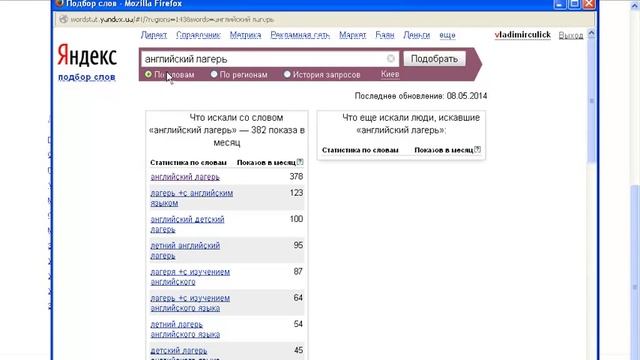
Task: Select the По регионам radio button
Action: pyautogui.click(x=214, y=74)
